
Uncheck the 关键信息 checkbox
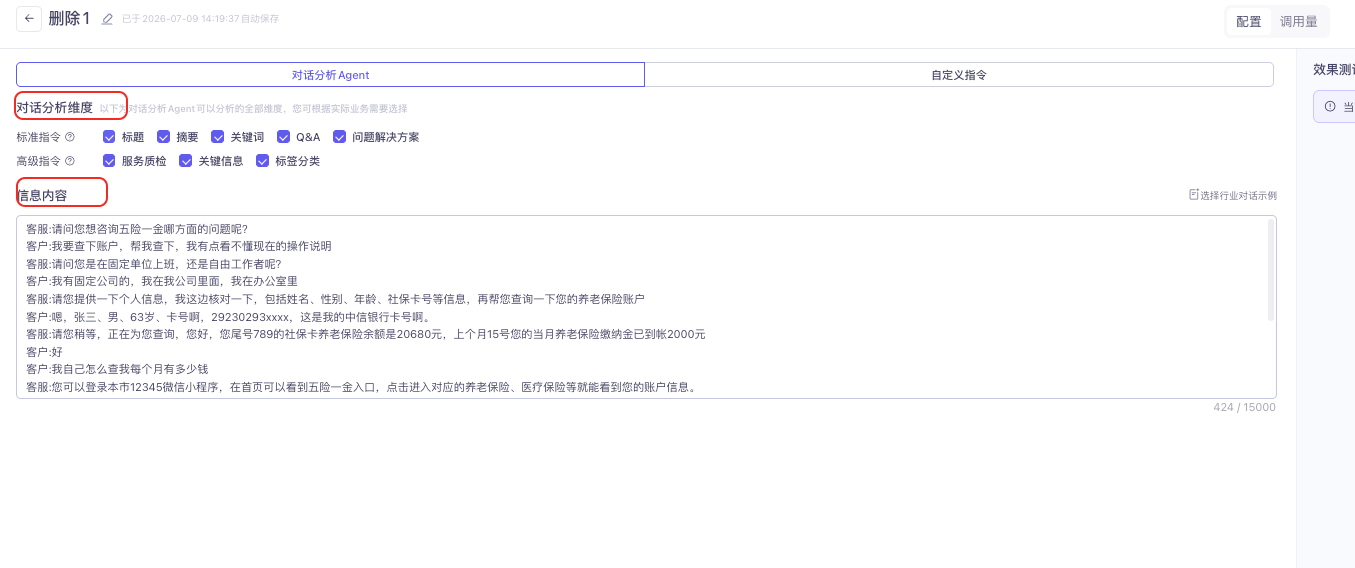pyautogui.click(x=185, y=161)
